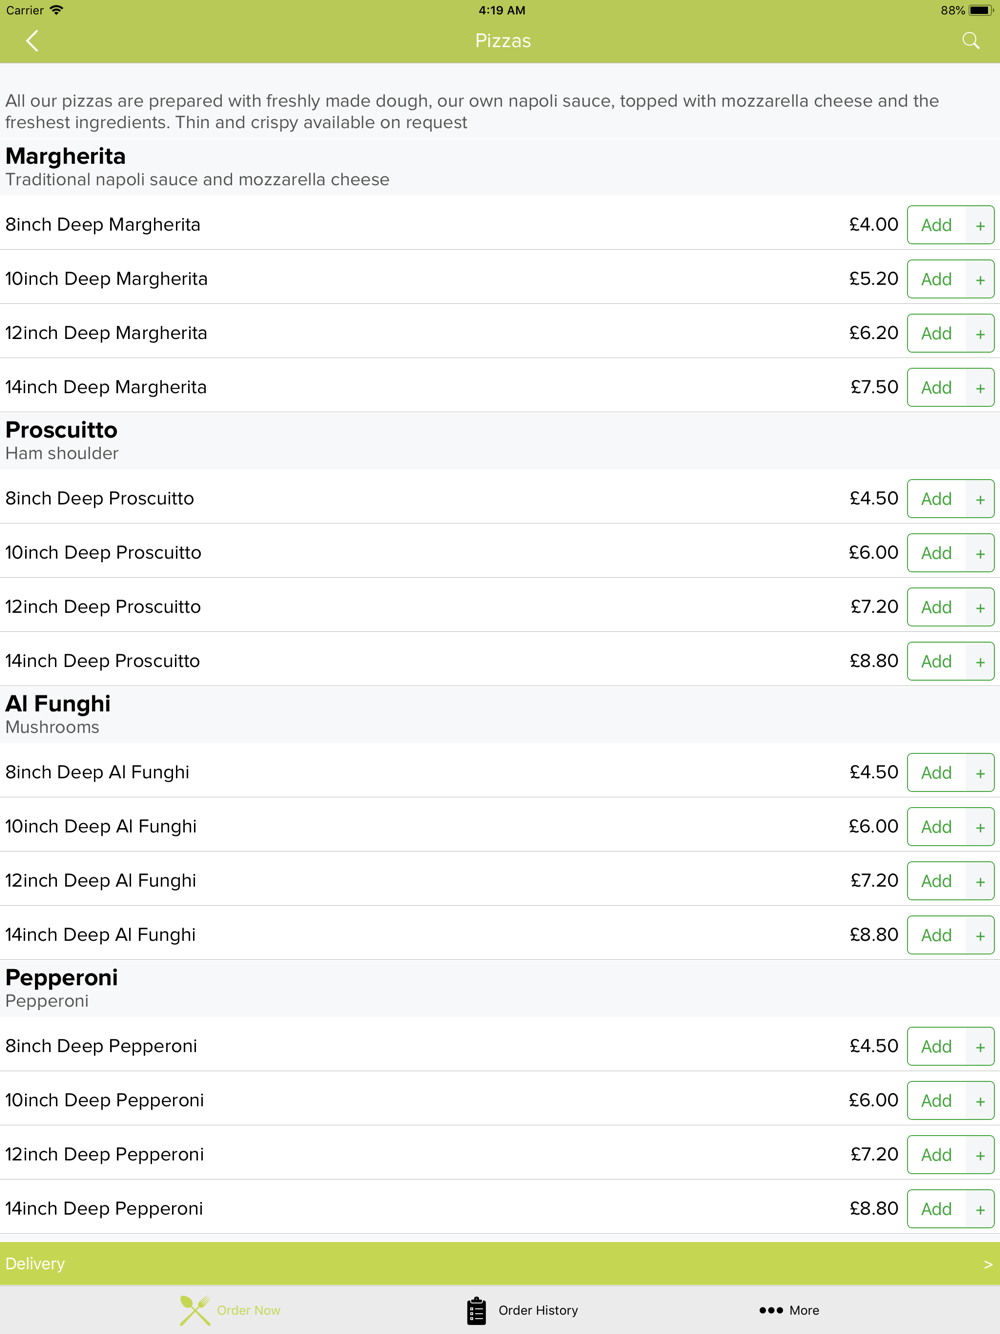Screen dimensions: 1000x1334
Task: Expand the Delivery bar arrow
Action: (x=987, y=1264)
